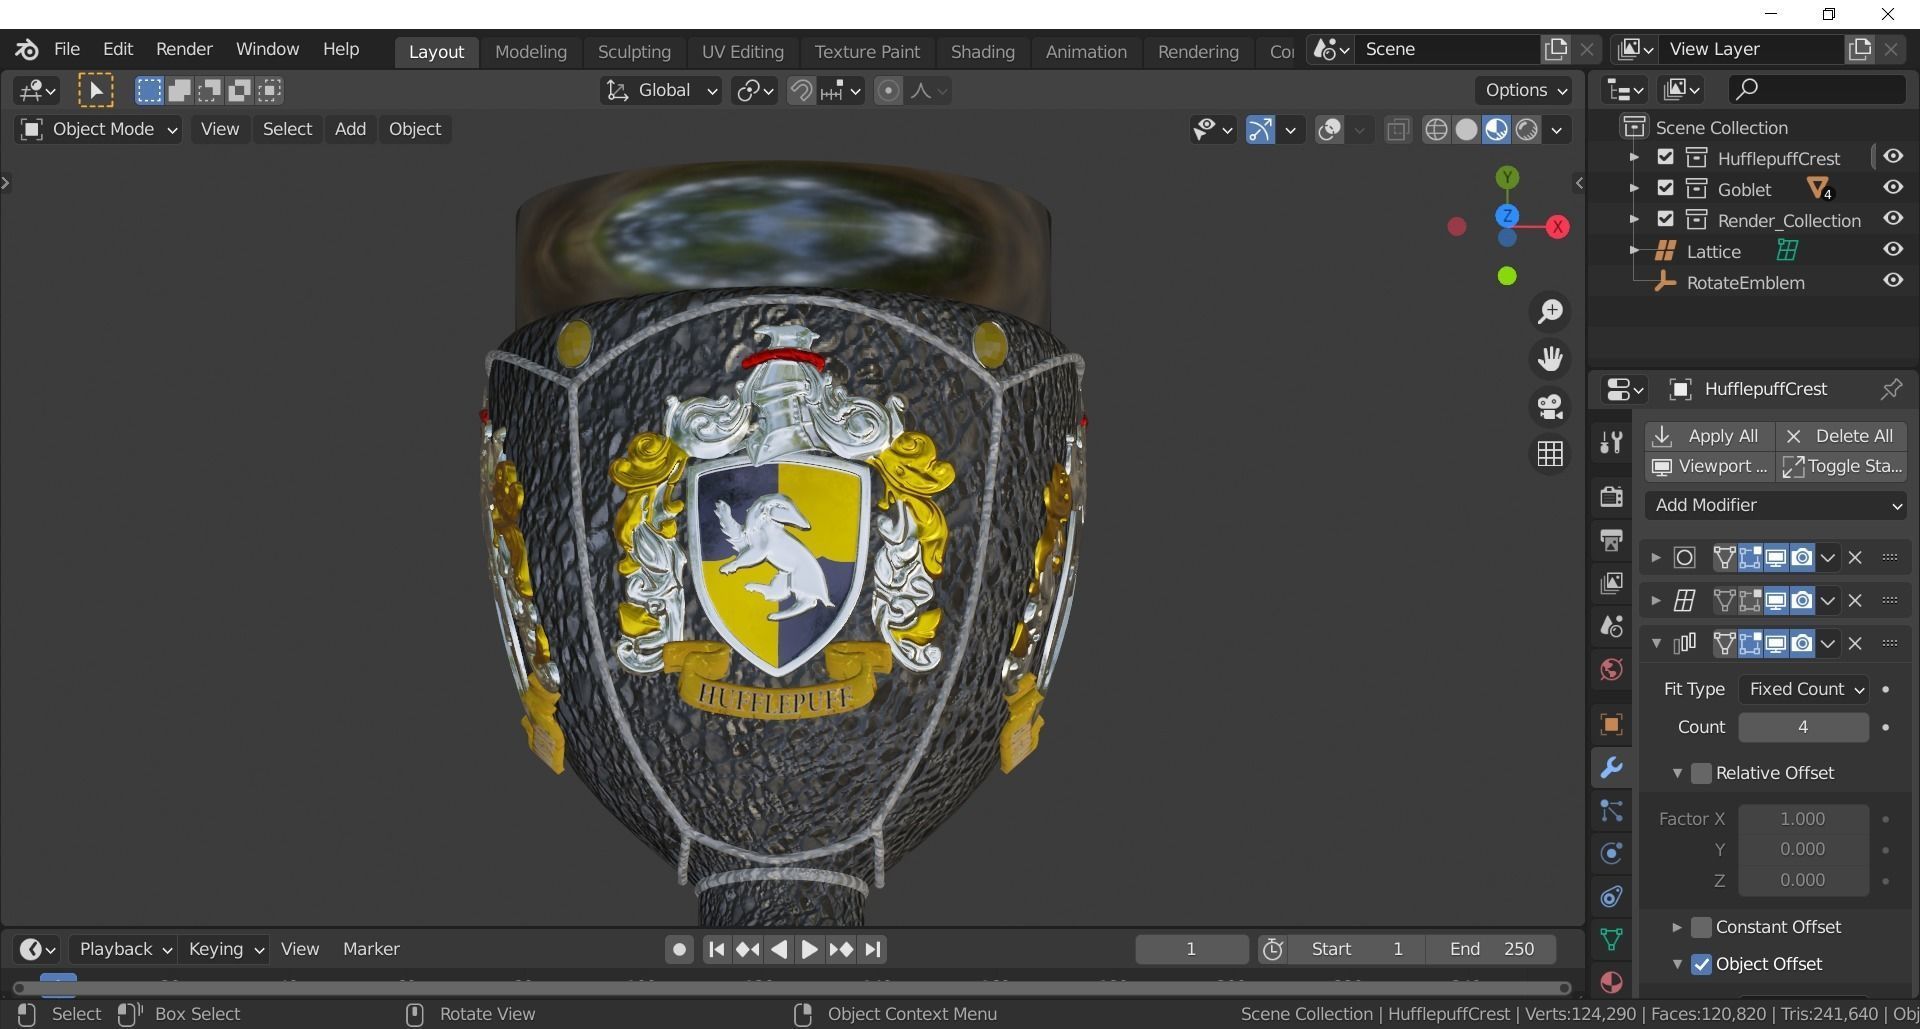Image resolution: width=1920 pixels, height=1029 pixels.
Task: Open the File menu
Action: pyautogui.click(x=67, y=49)
